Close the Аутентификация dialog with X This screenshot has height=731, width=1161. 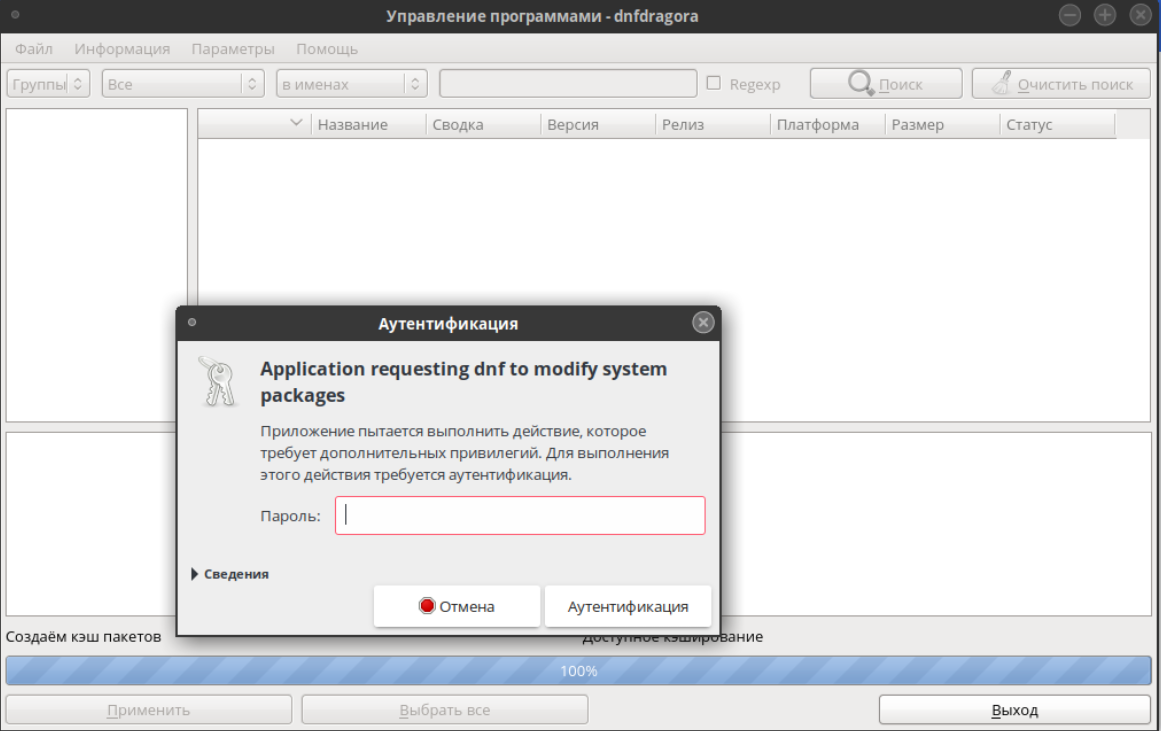pos(703,322)
